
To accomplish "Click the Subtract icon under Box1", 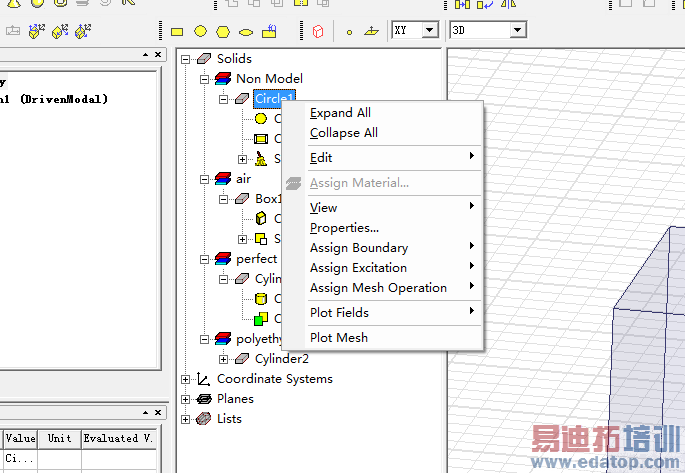I will click(261, 239).
